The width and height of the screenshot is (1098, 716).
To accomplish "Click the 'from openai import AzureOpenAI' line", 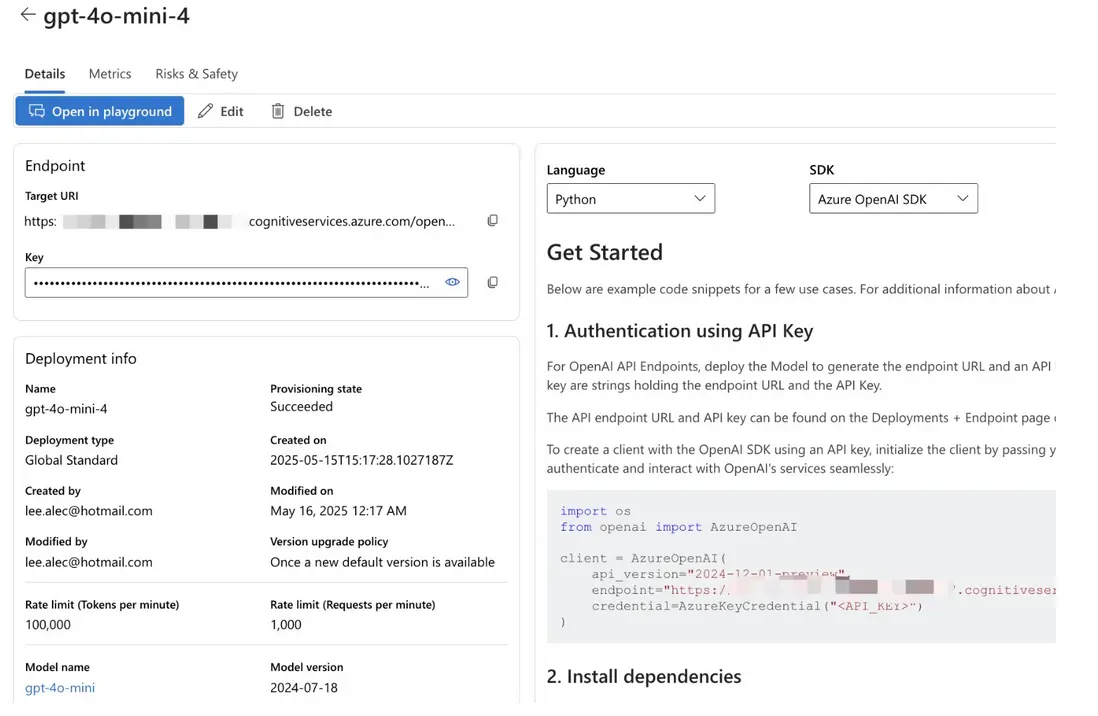I will [x=678, y=527].
